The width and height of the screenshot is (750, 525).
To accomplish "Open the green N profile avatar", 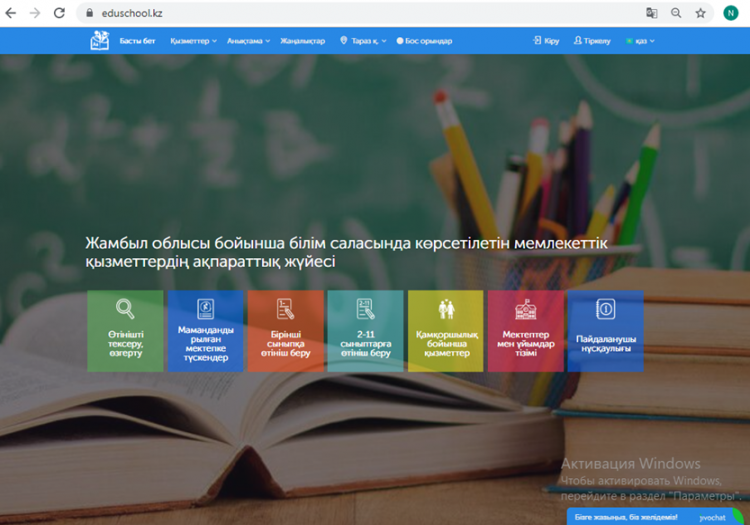I will 730,13.
